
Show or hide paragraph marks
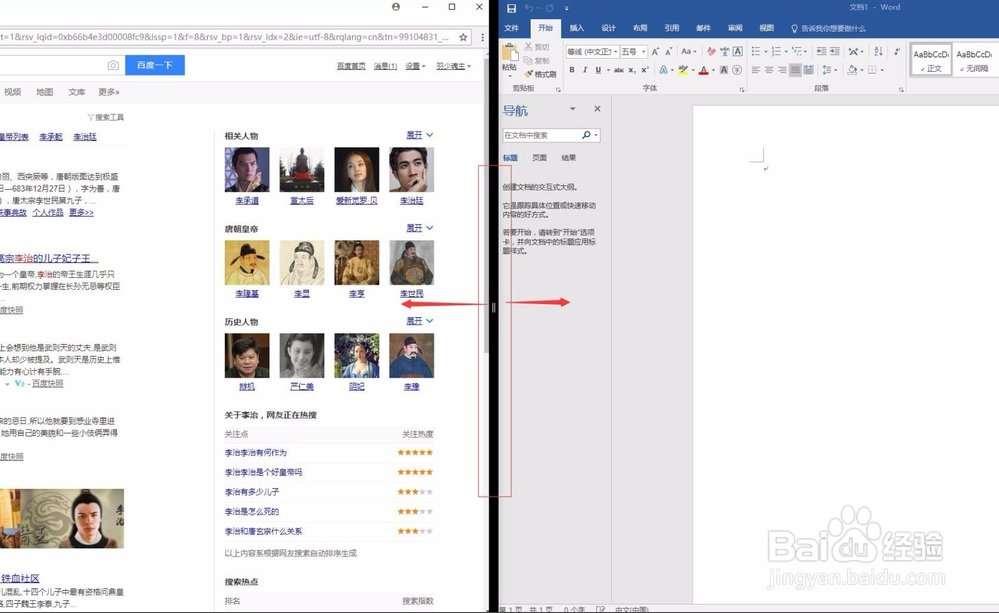click(x=897, y=52)
